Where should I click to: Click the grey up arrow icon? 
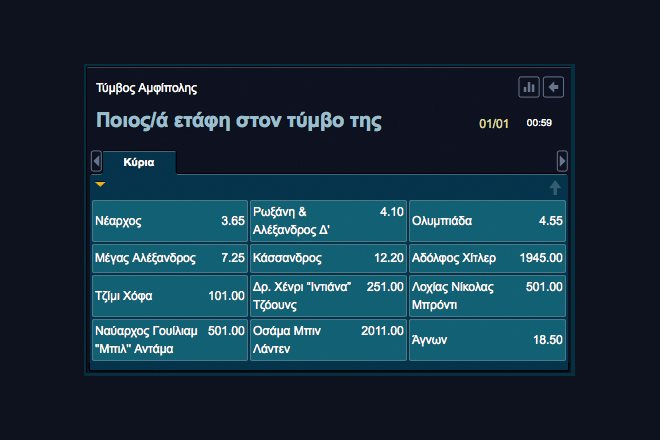point(556,187)
